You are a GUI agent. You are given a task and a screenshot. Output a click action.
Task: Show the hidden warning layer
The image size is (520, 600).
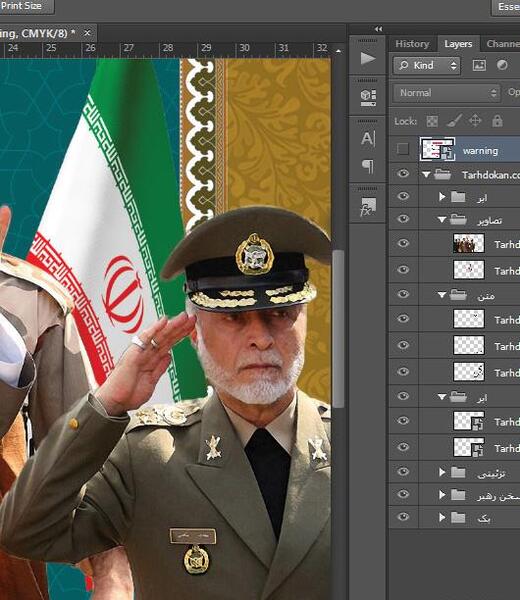pos(403,149)
